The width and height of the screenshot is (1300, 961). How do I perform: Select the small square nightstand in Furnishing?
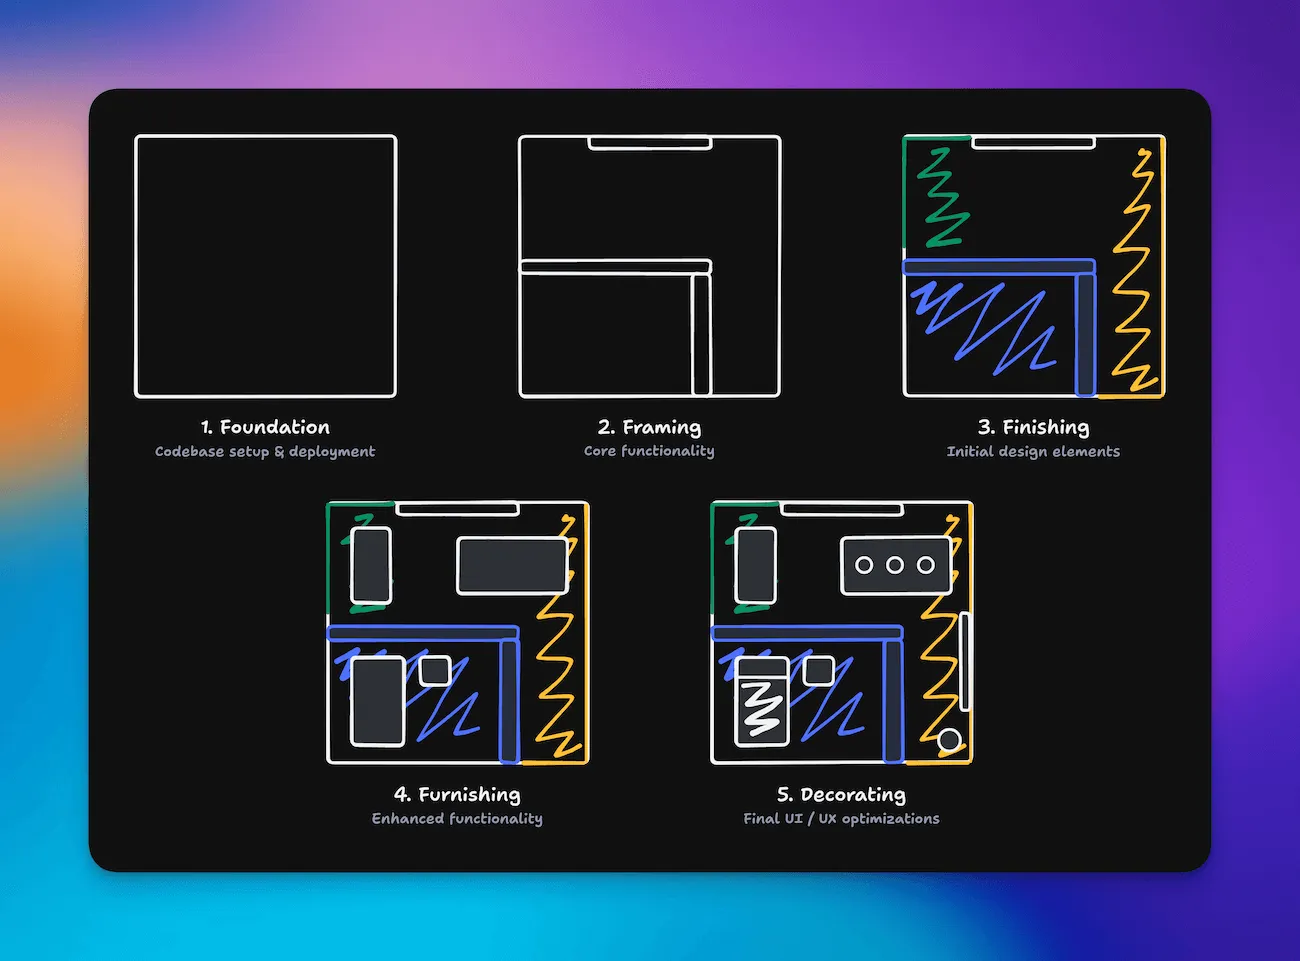click(x=435, y=670)
